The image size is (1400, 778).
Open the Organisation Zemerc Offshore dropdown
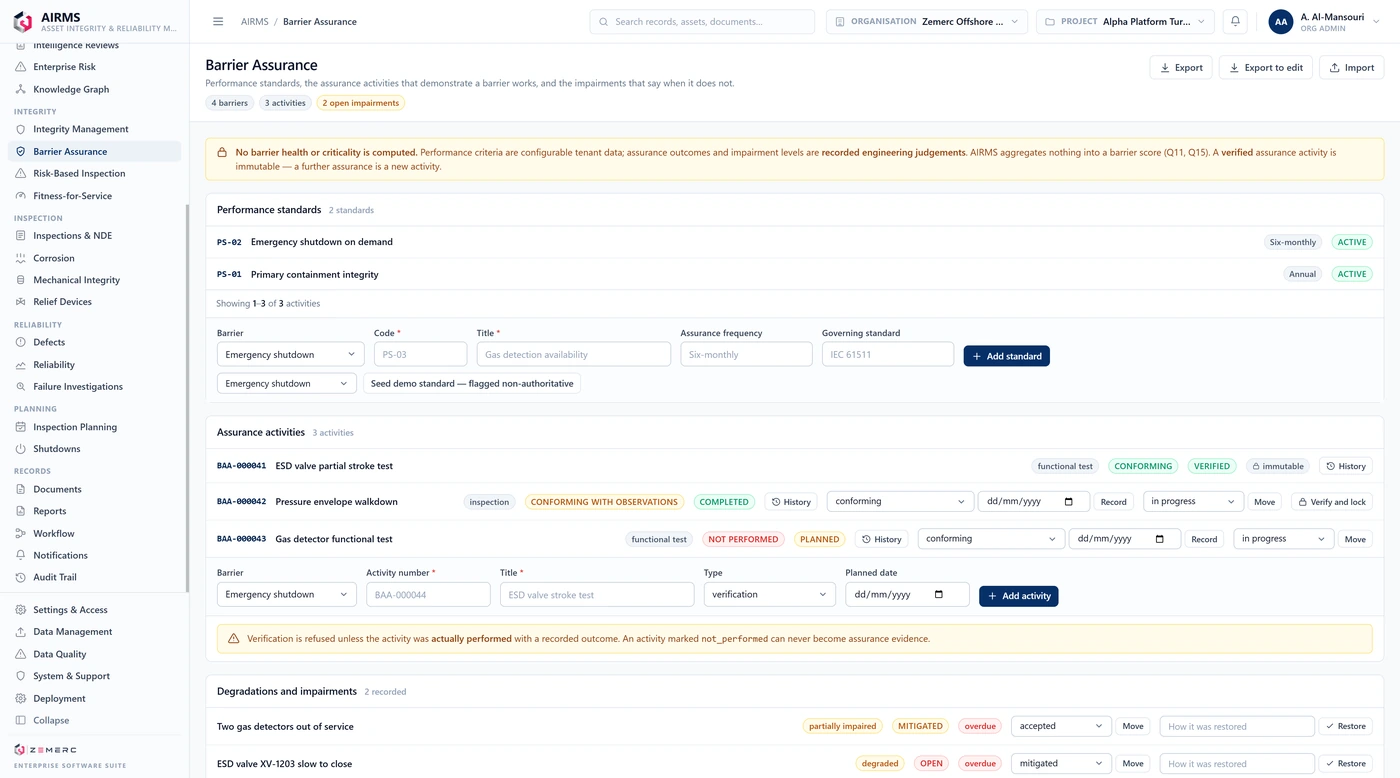tap(926, 21)
